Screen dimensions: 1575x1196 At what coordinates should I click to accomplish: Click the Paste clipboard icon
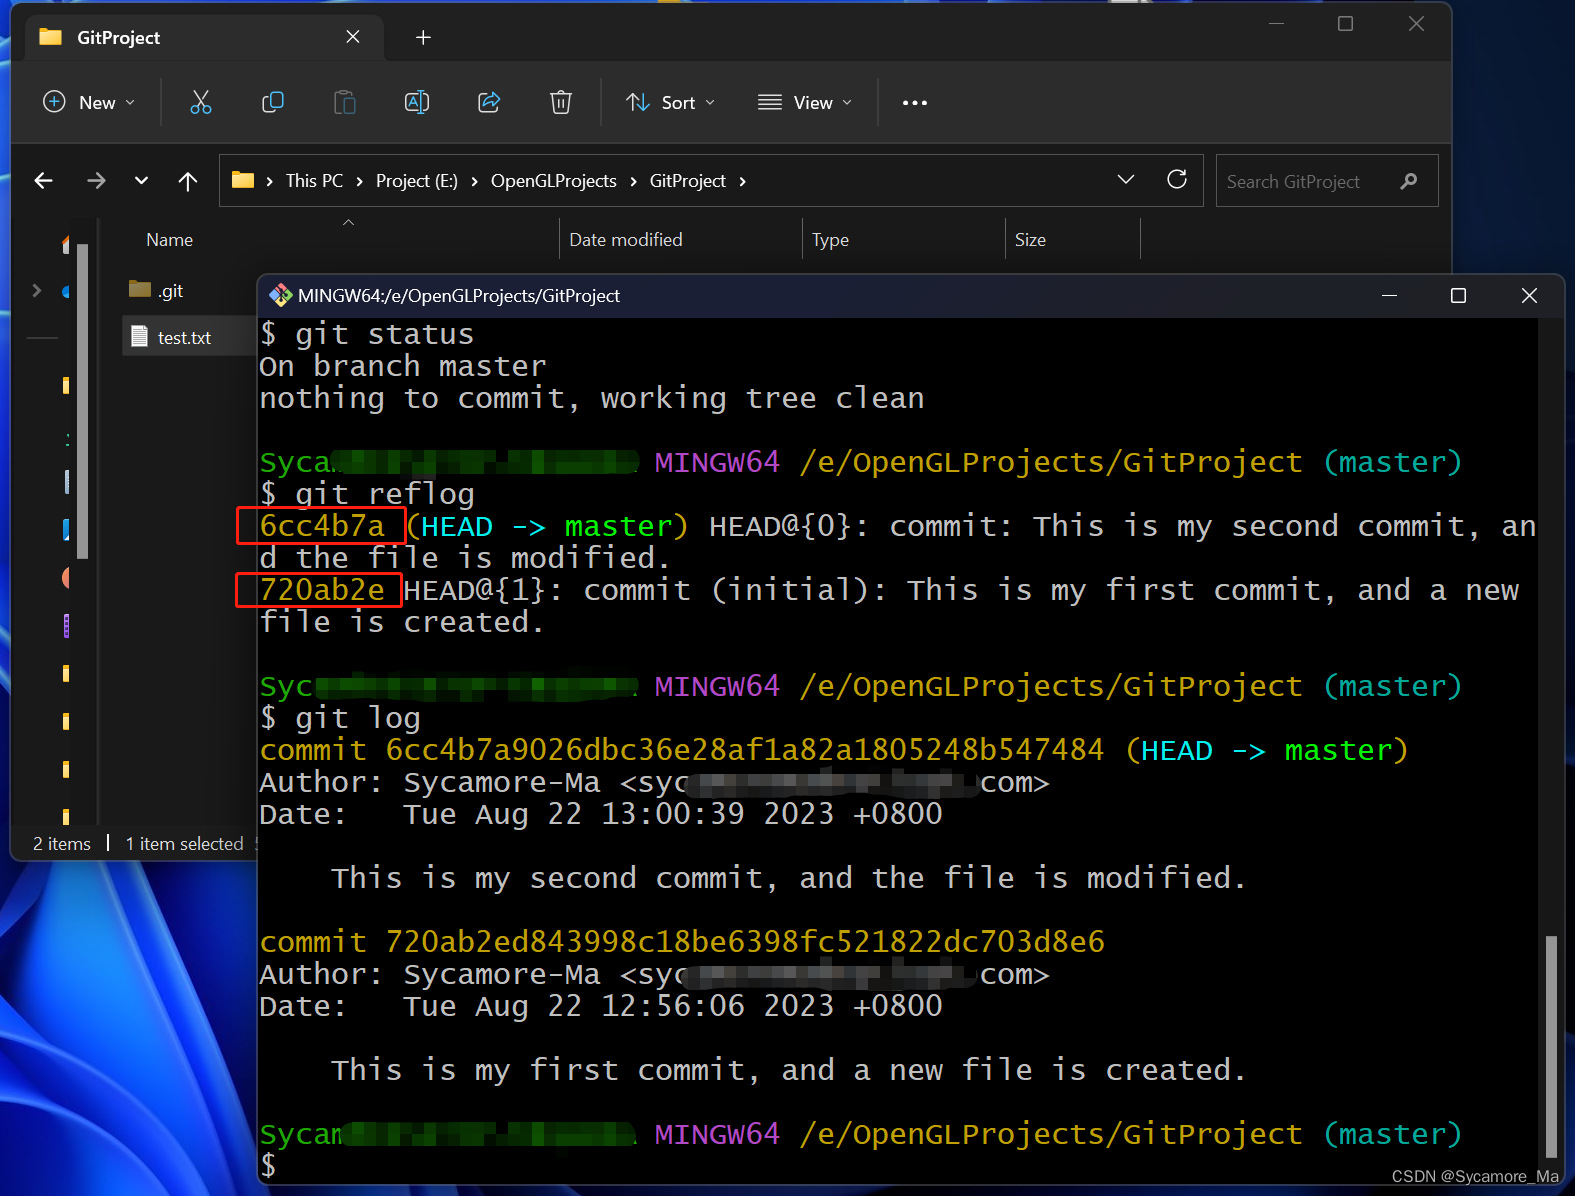point(345,102)
